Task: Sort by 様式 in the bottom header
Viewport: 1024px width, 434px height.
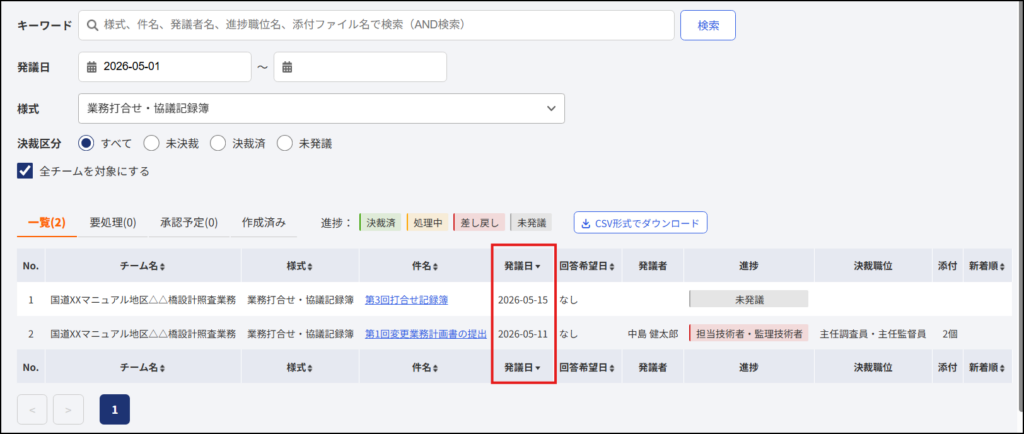Action: pos(300,367)
